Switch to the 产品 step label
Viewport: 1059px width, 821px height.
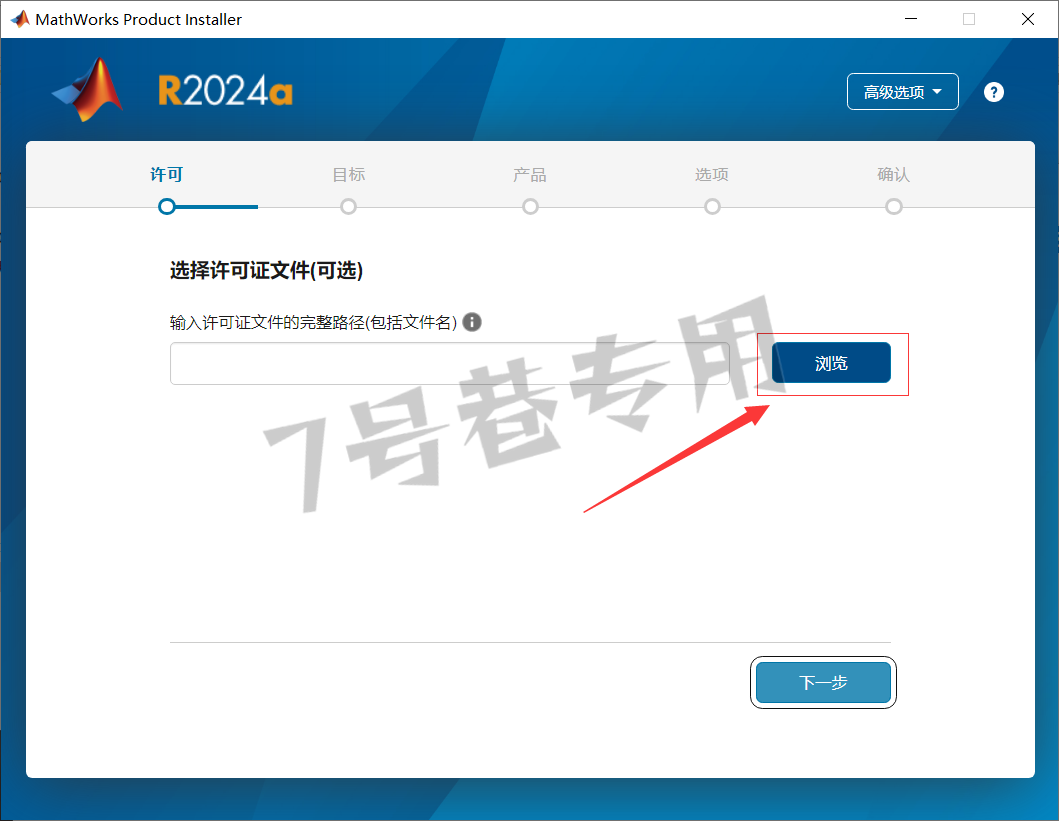click(530, 175)
